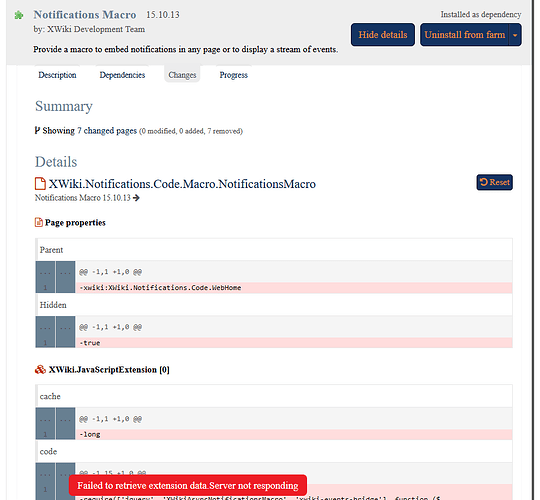Click the XWiki.JavaScriptExtension object cubes icon

click(x=40, y=369)
